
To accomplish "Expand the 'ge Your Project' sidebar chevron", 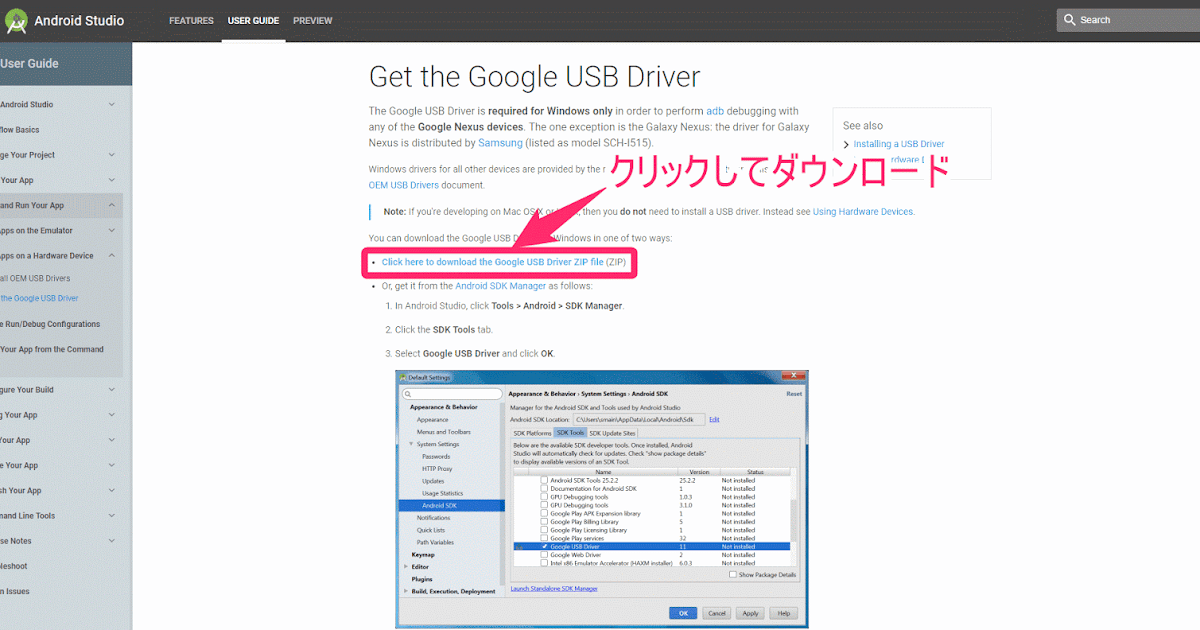I will click(111, 155).
